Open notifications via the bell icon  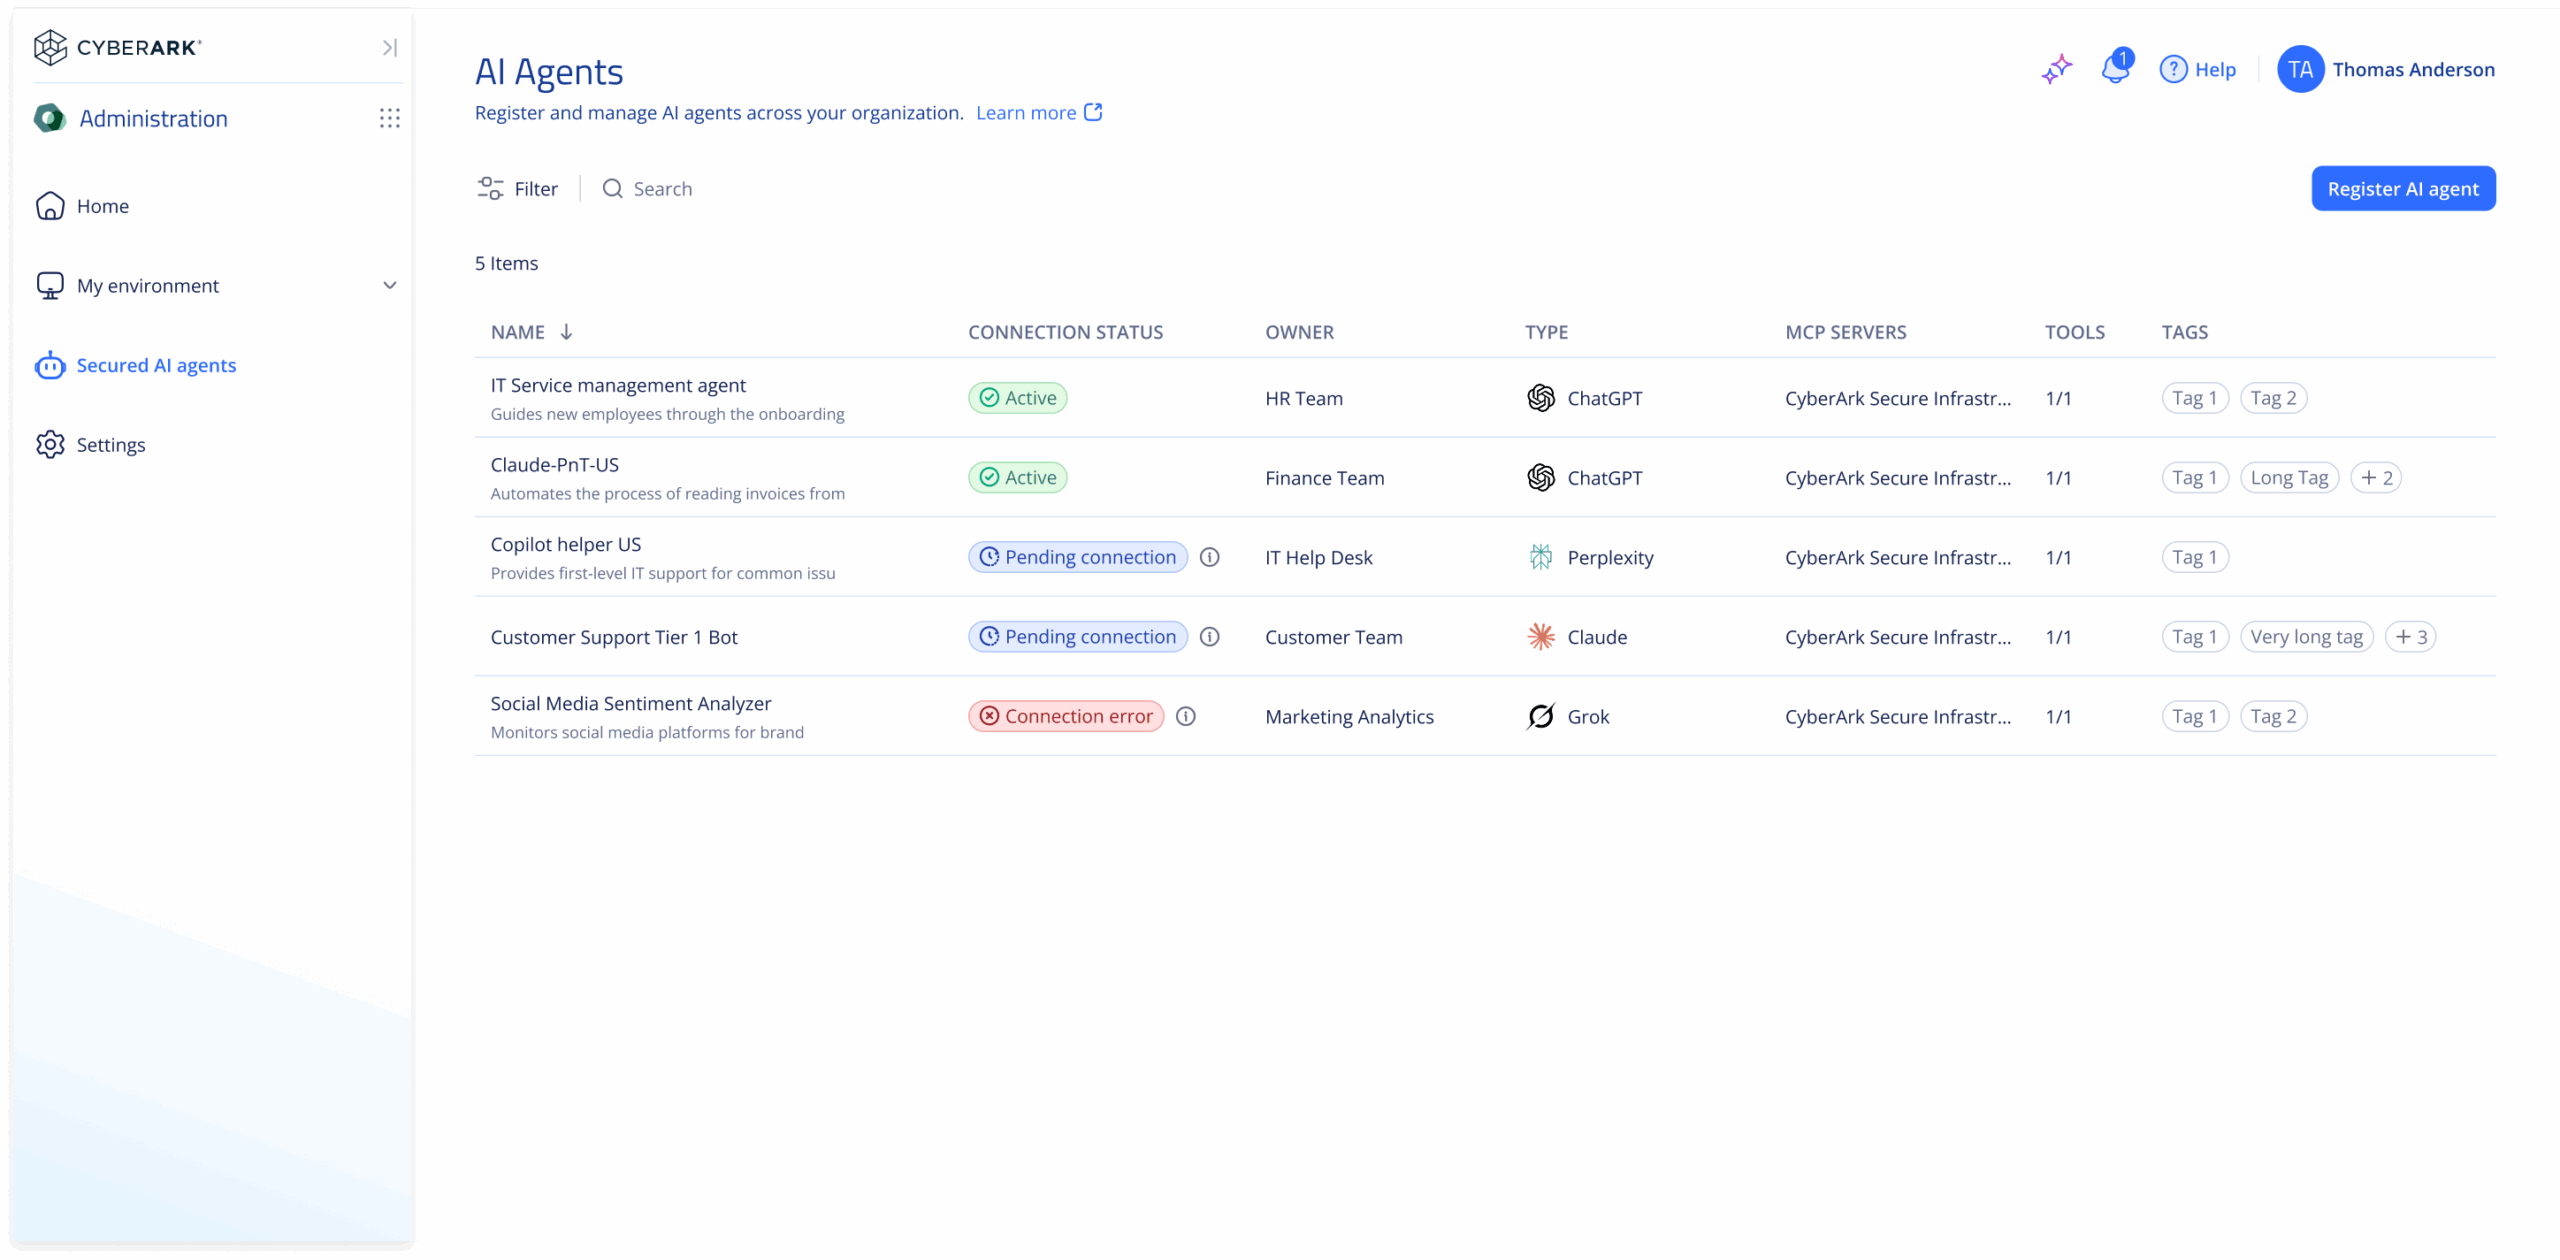tap(2115, 70)
